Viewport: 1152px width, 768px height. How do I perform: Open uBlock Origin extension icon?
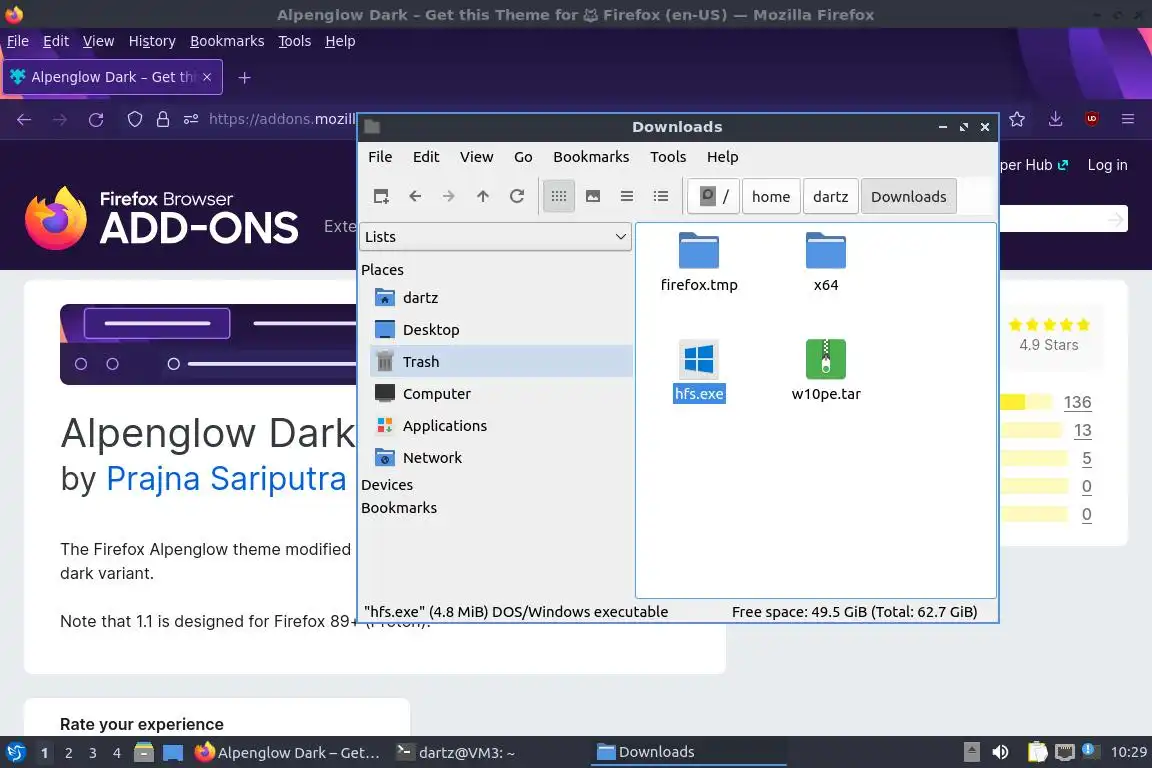pyautogui.click(x=1092, y=119)
